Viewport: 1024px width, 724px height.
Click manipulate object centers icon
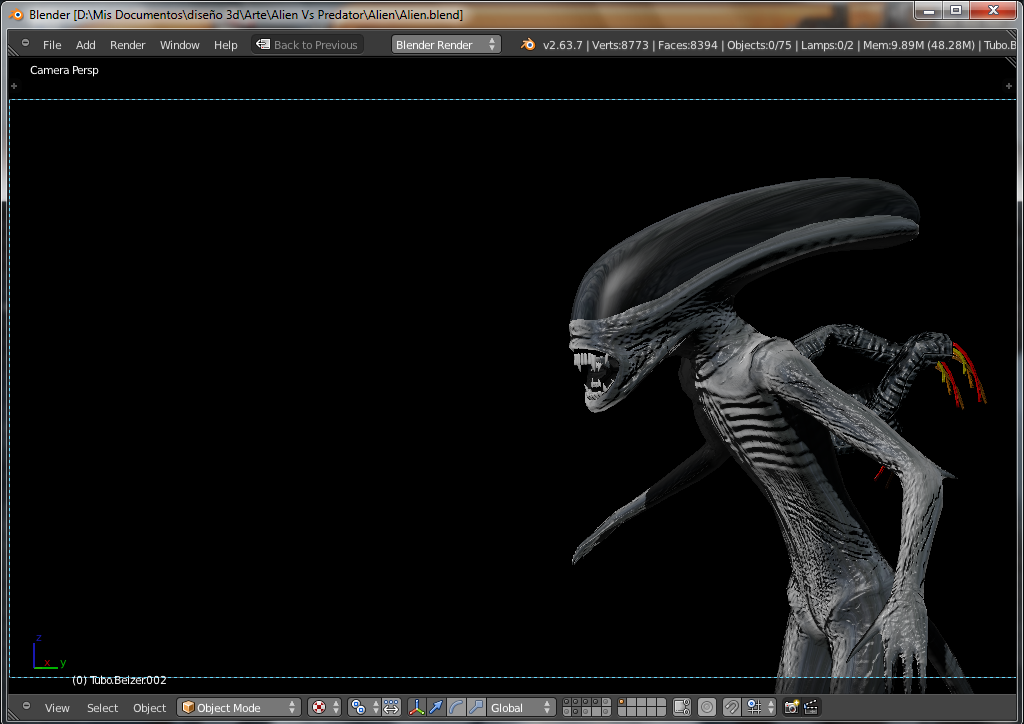pos(391,708)
